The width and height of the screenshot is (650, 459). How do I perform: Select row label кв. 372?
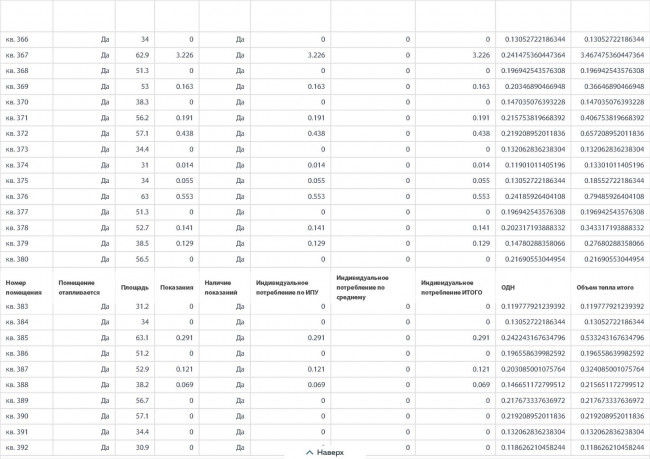17,134
